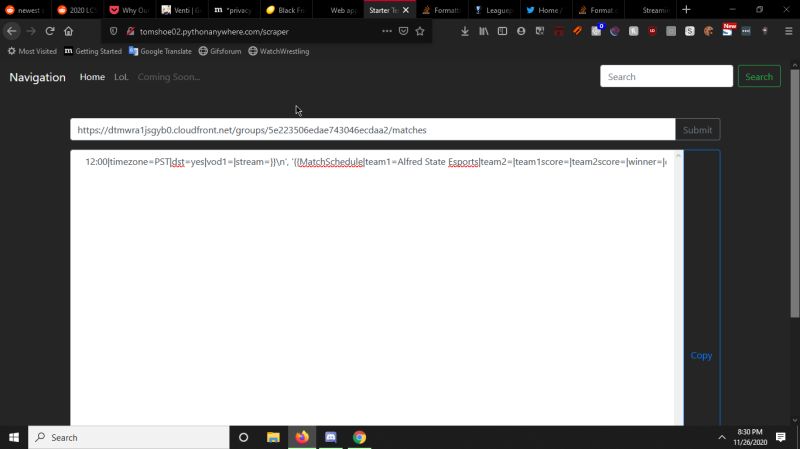Click the cloudfront URL input field
Viewport: 800px width, 449px height.
click(373, 130)
